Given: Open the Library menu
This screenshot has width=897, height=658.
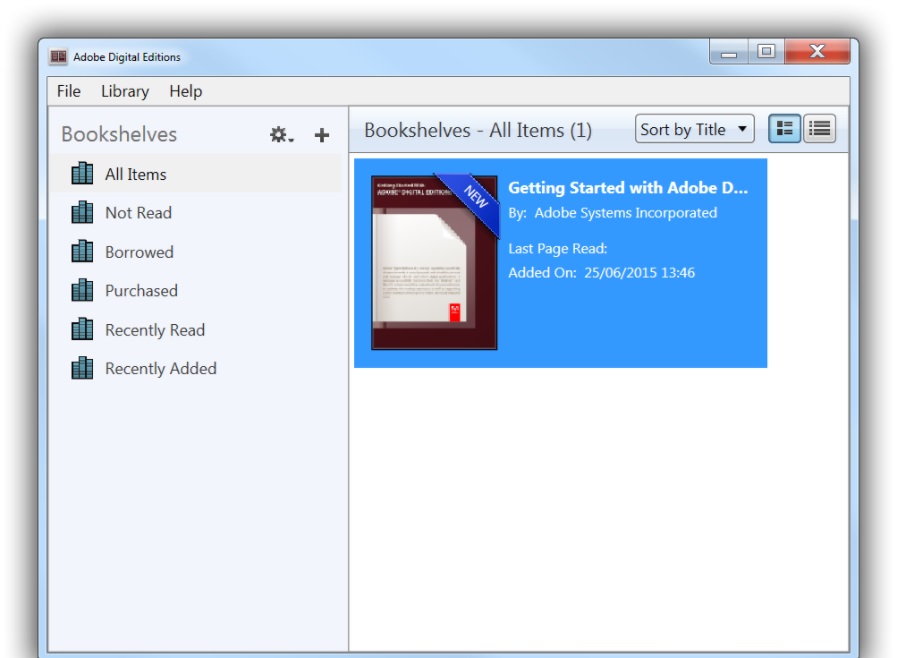Looking at the screenshot, I should (x=125, y=91).
